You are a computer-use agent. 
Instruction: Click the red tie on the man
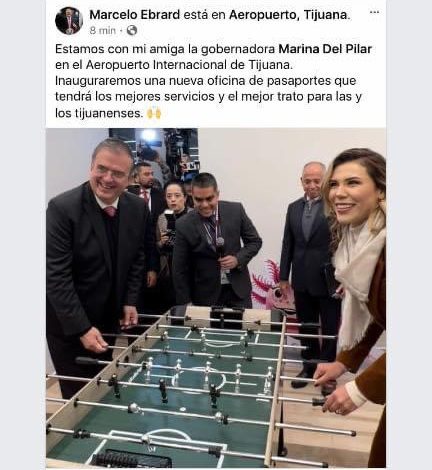110,211
